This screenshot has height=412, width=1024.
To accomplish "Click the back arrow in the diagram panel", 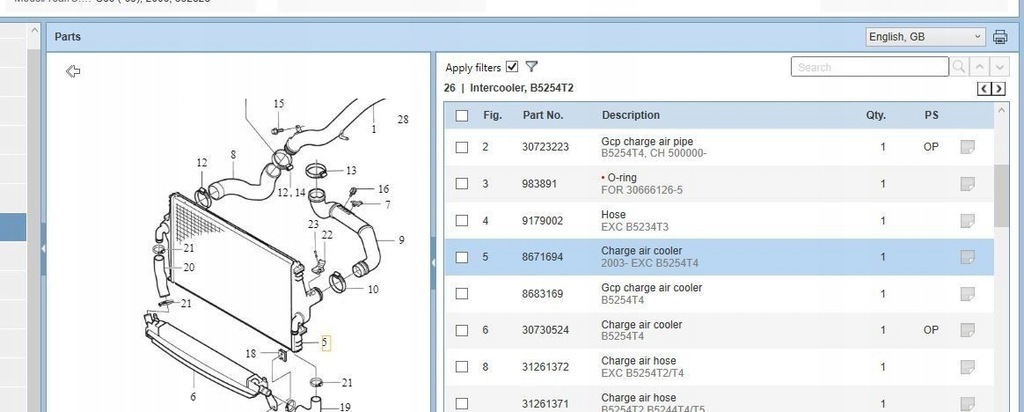I will tap(73, 71).
